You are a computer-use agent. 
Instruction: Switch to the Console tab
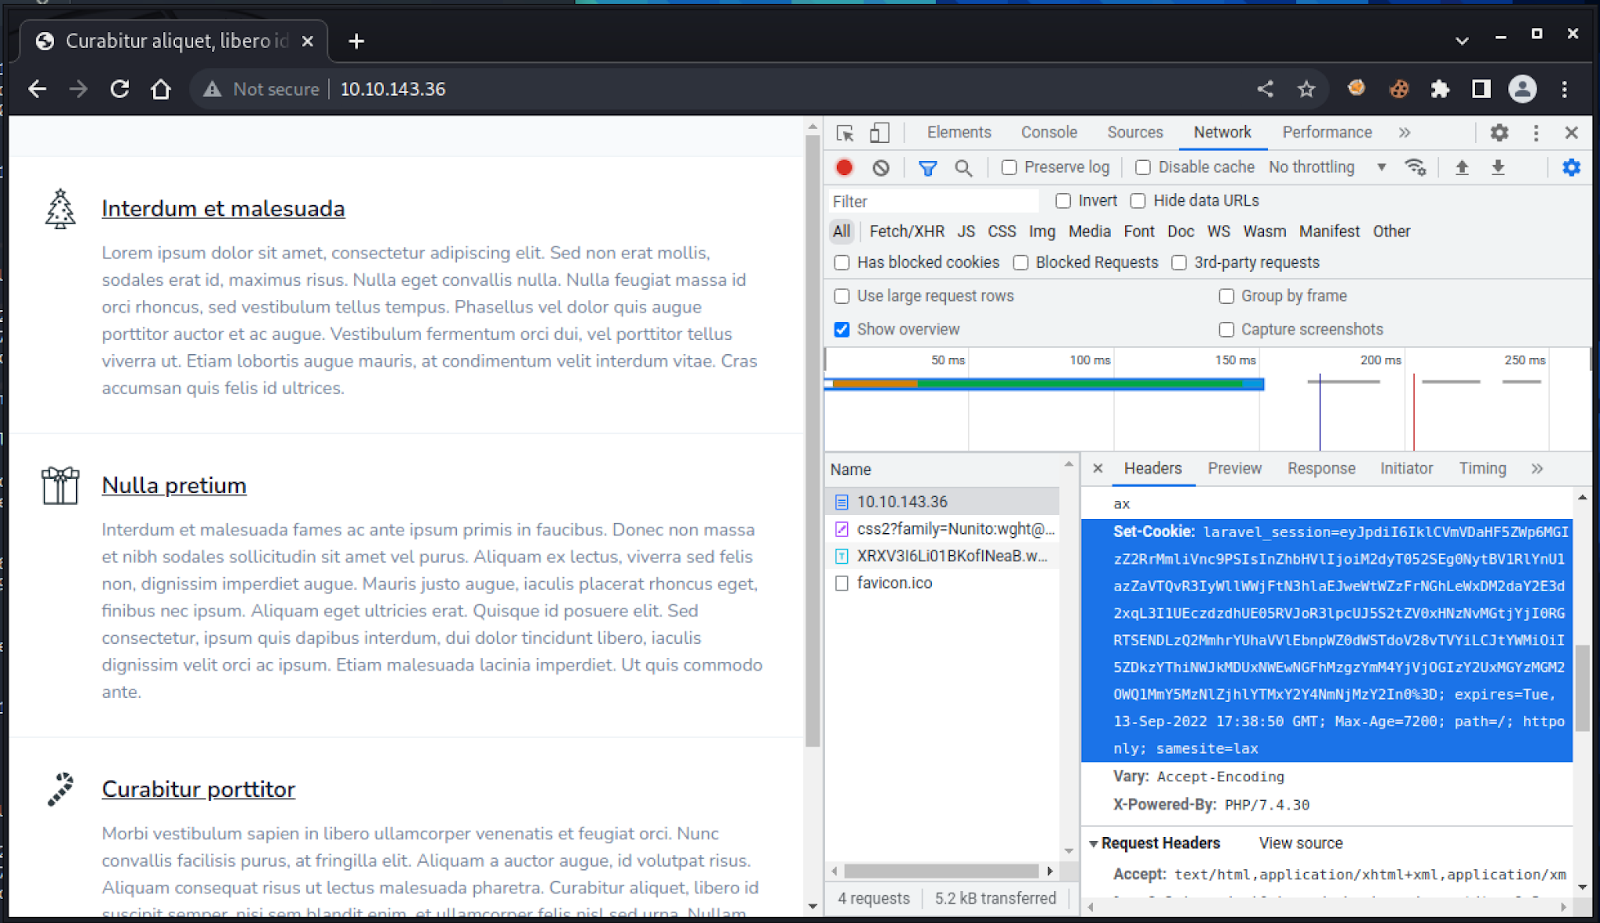pyautogui.click(x=1048, y=133)
